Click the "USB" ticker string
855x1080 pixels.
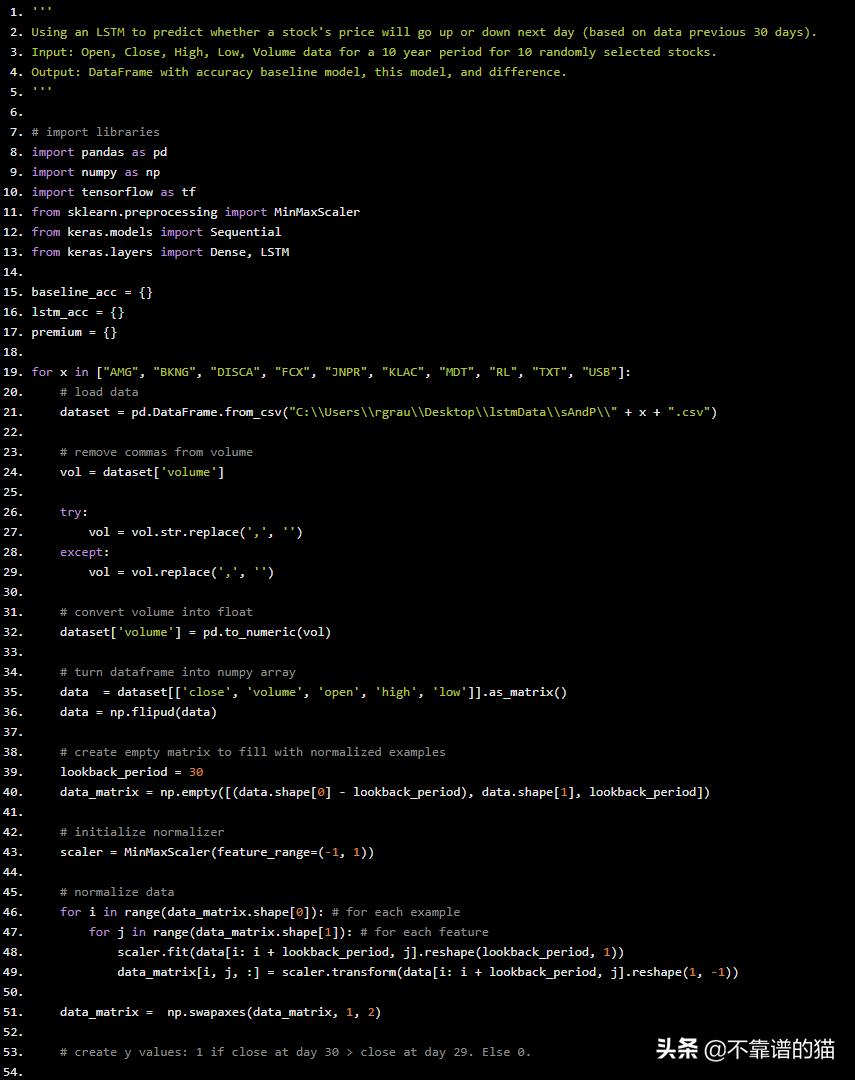tap(600, 372)
